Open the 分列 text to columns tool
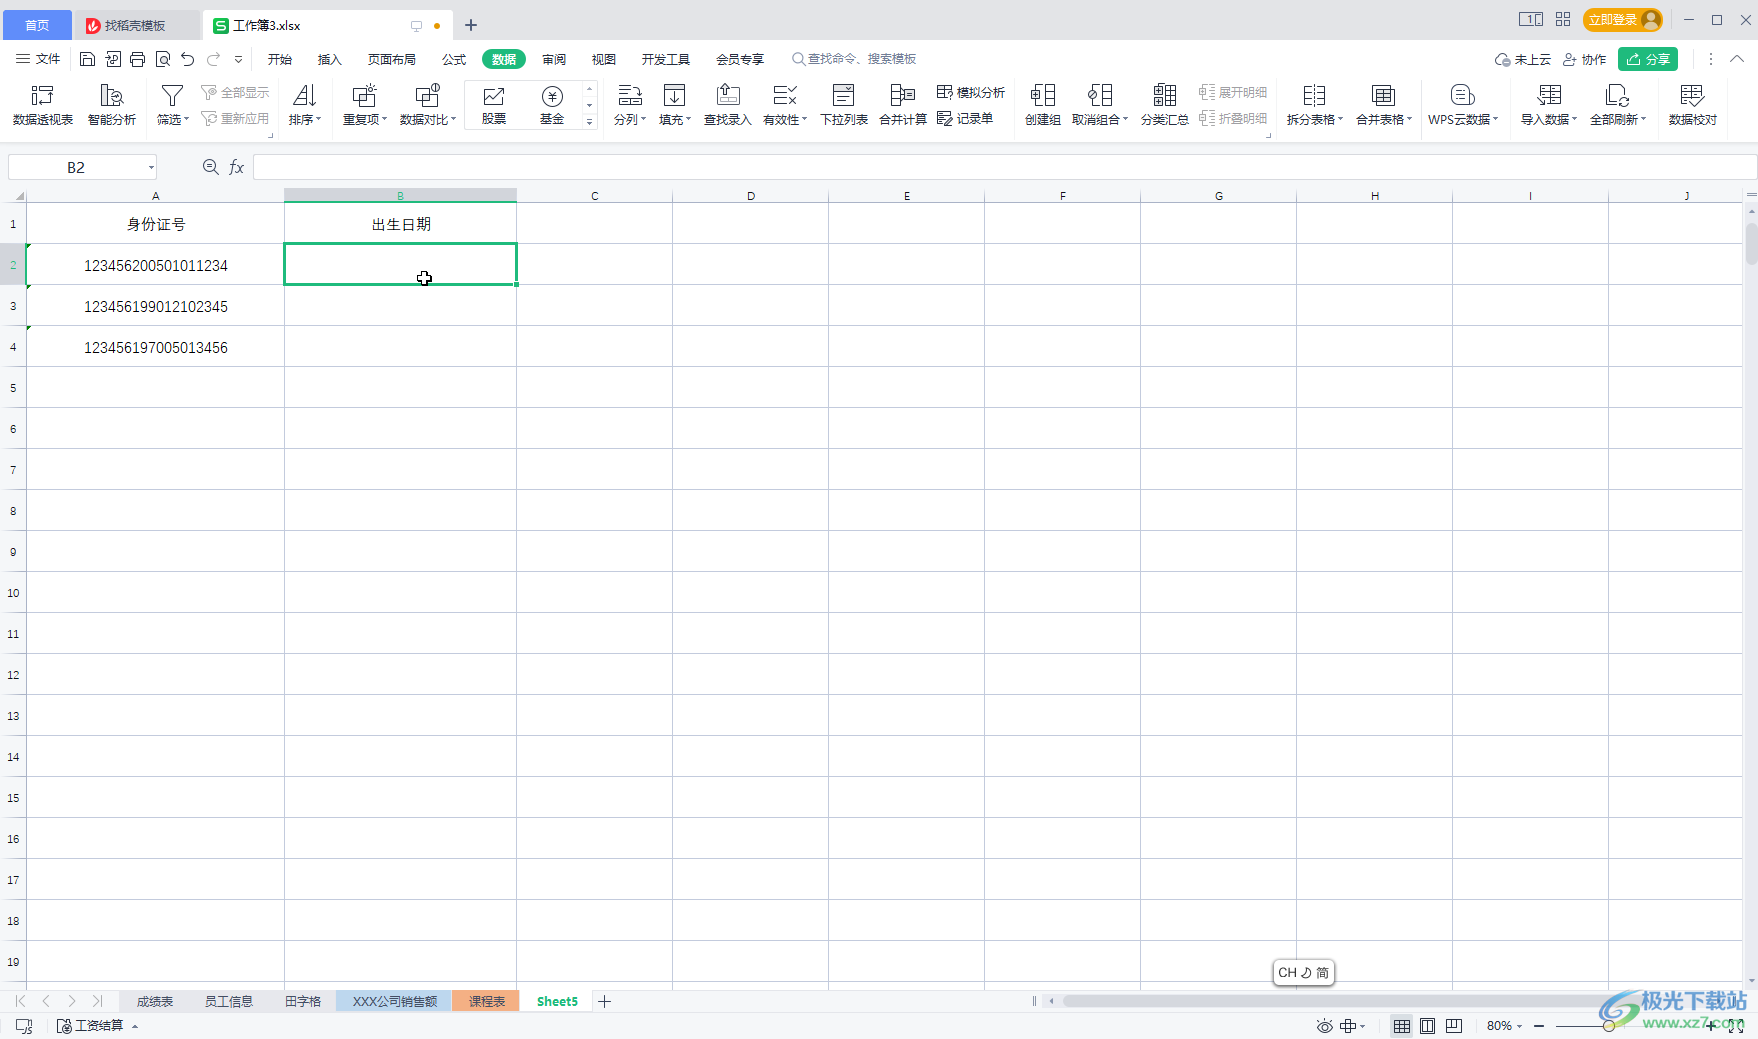Image resolution: width=1758 pixels, height=1039 pixels. pyautogui.click(x=630, y=105)
